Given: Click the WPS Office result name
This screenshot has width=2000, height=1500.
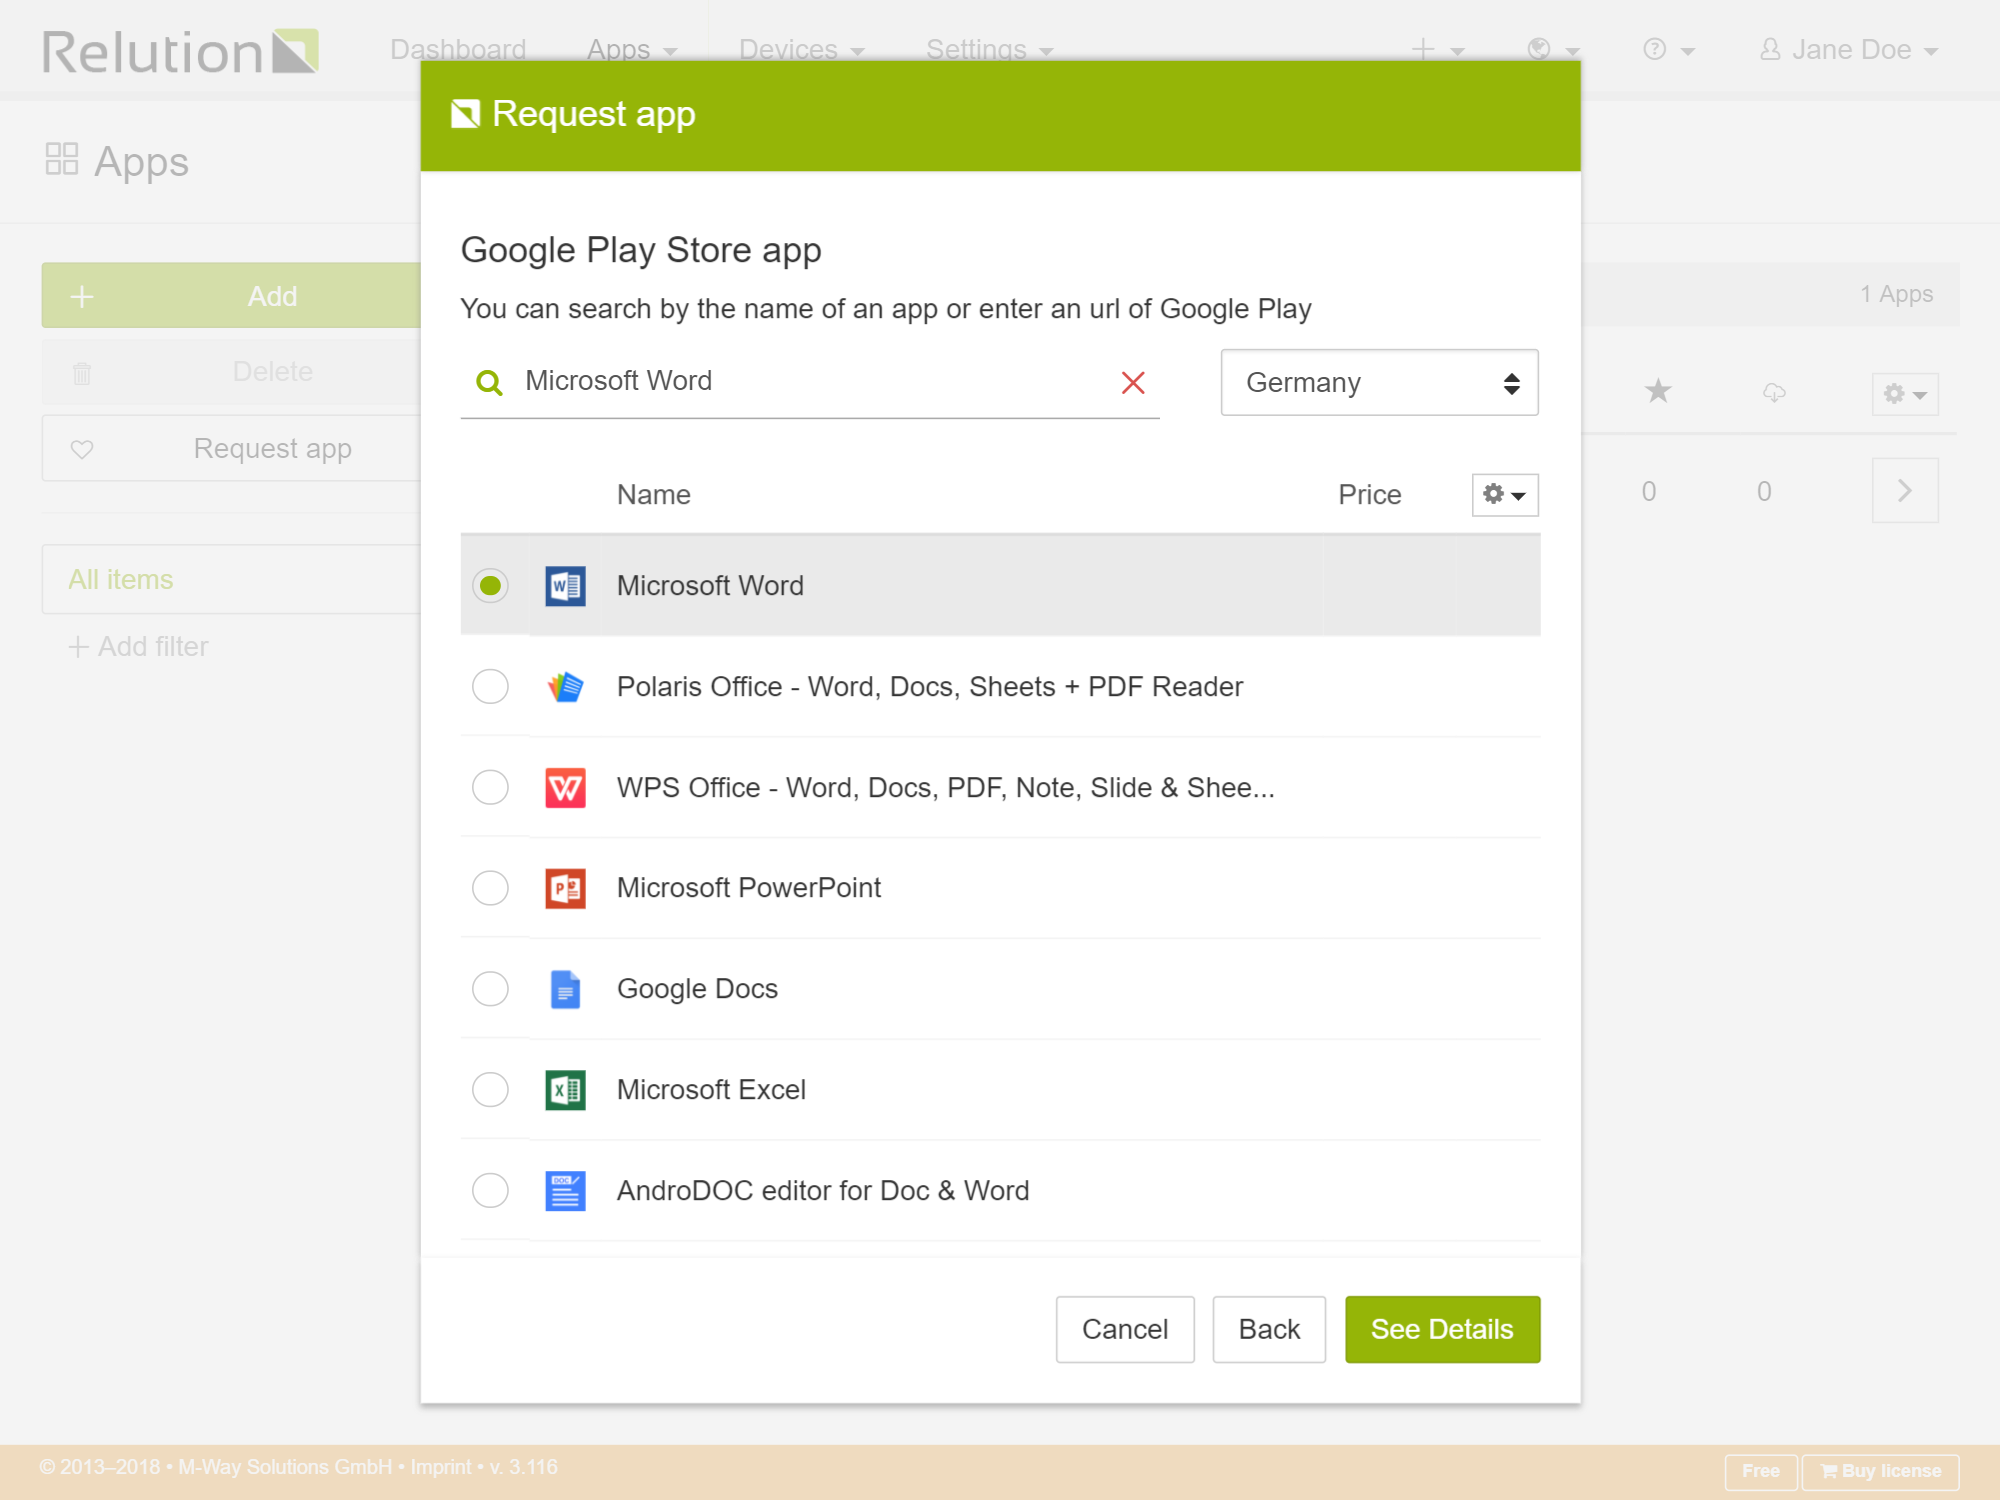Looking at the screenshot, I should (946, 788).
